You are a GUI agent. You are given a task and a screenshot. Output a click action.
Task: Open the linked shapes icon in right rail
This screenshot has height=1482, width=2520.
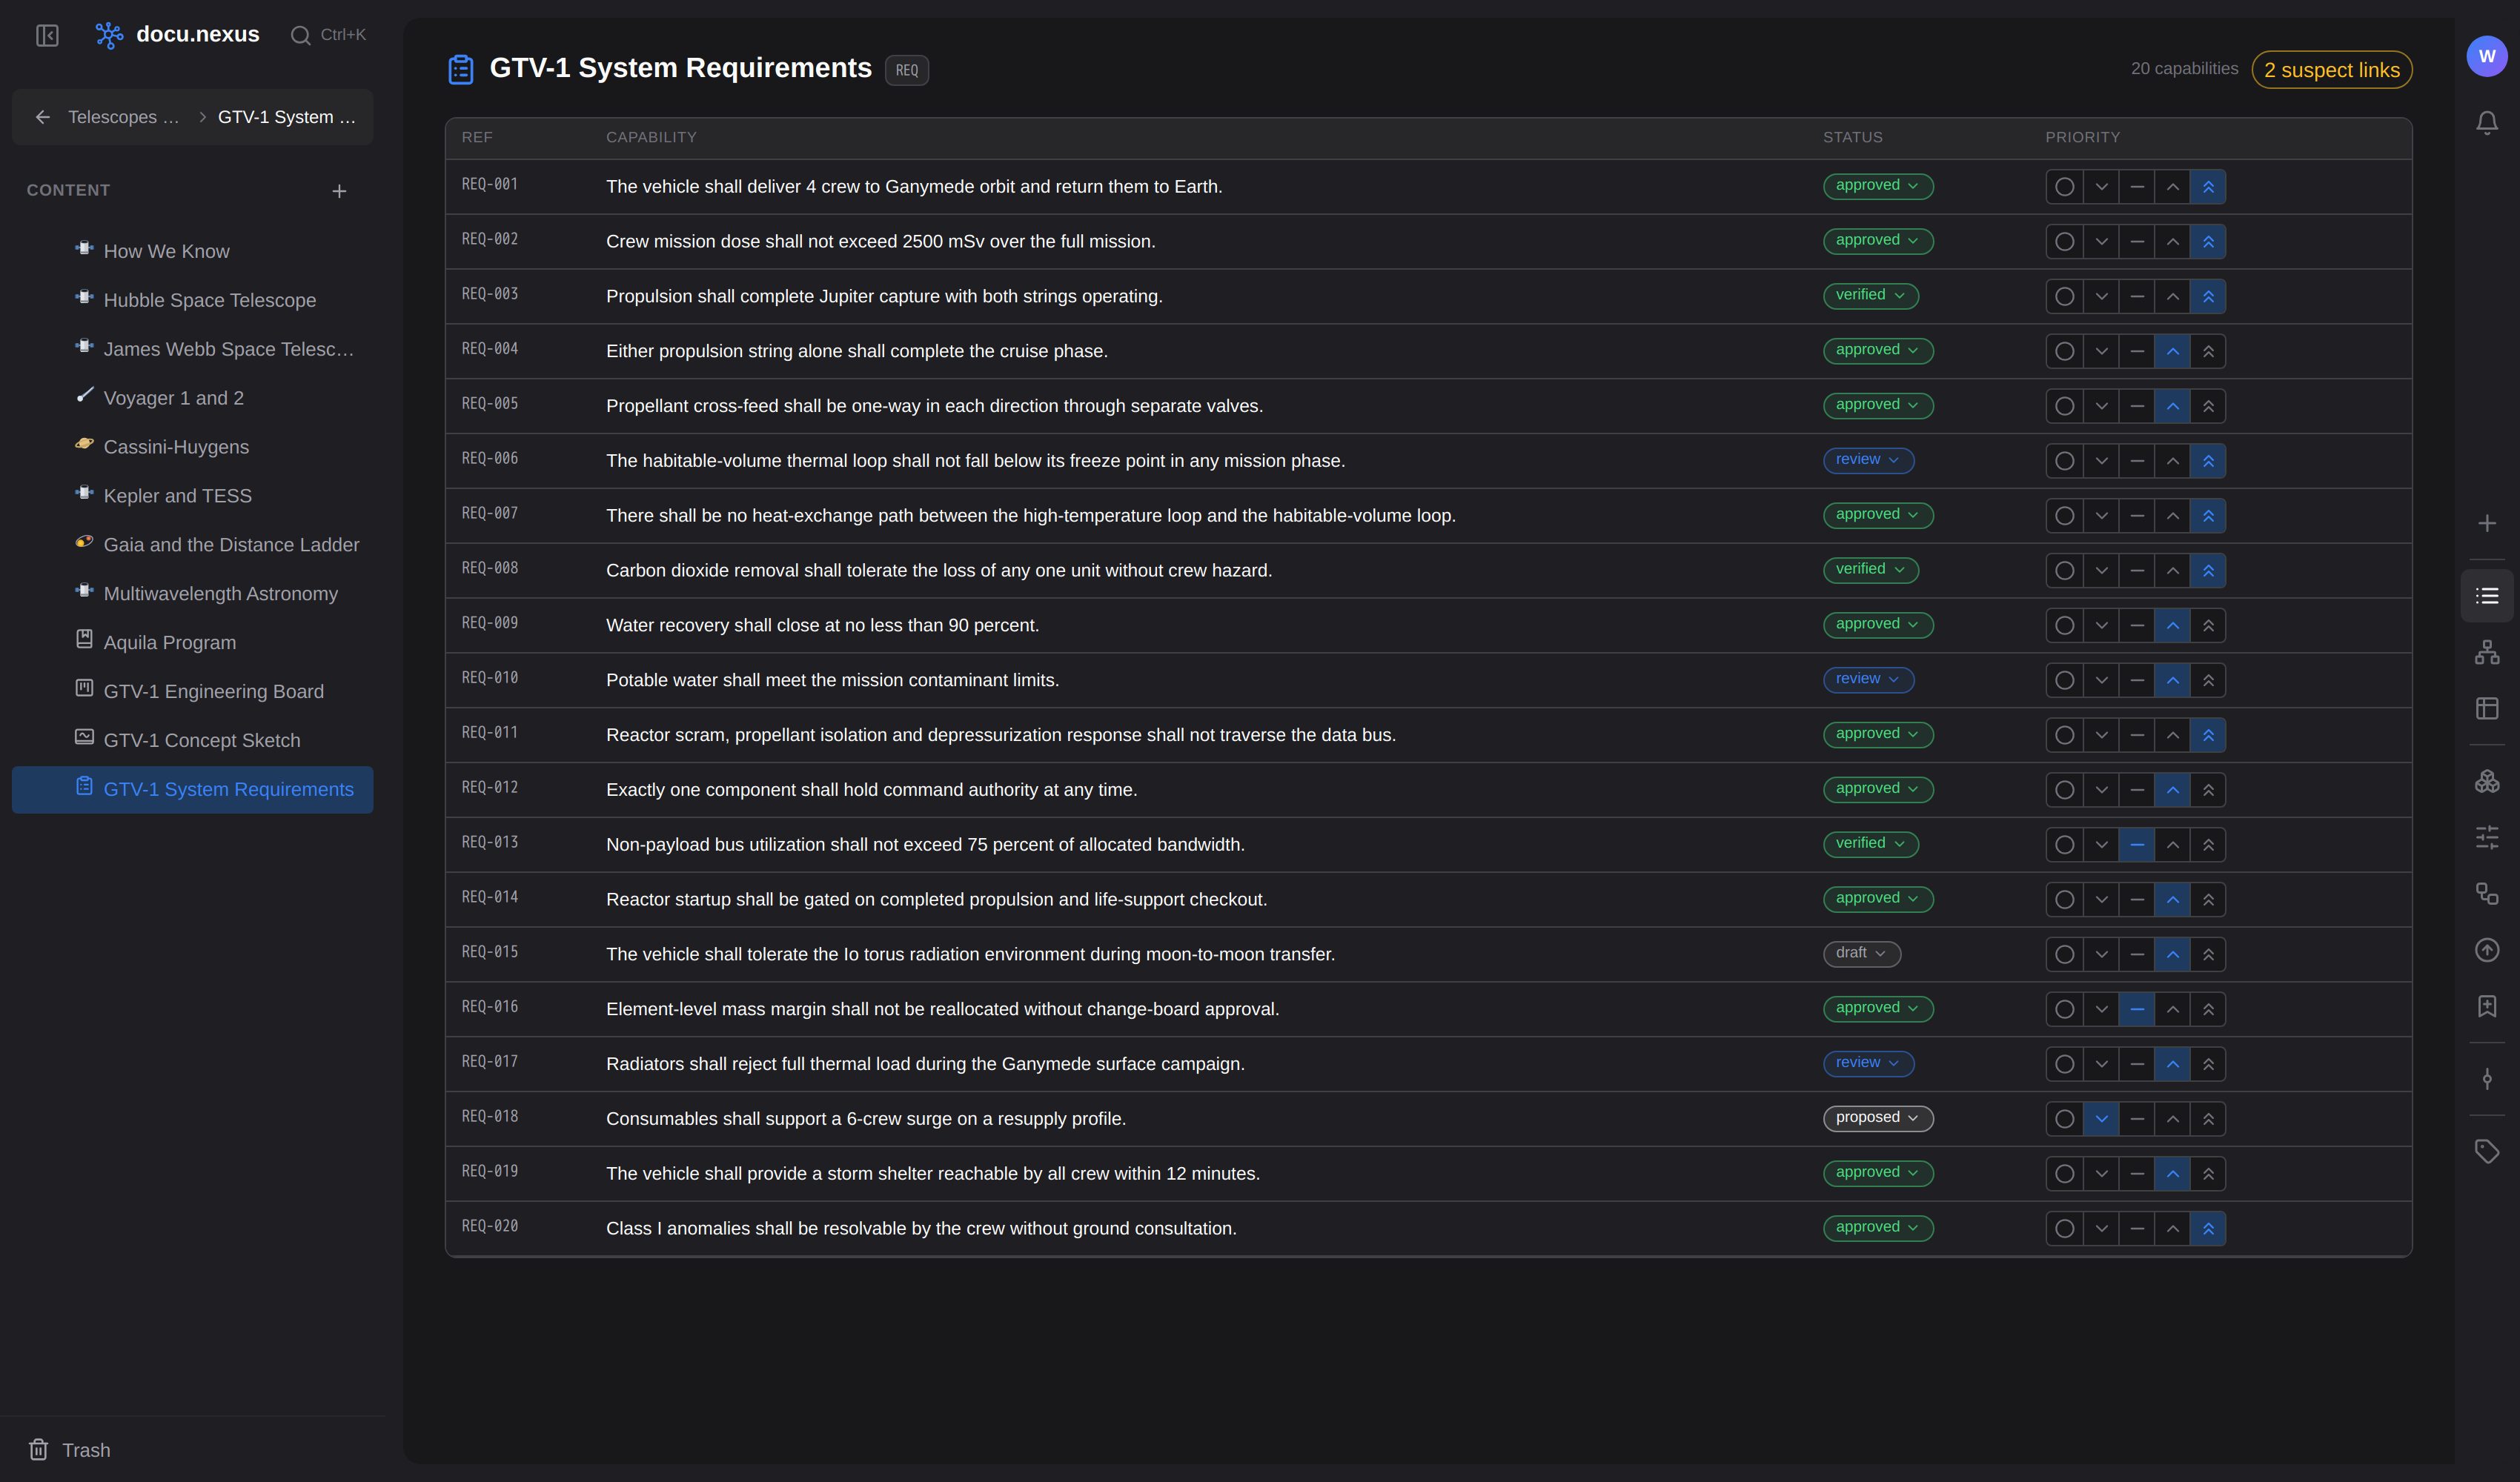click(x=2487, y=893)
